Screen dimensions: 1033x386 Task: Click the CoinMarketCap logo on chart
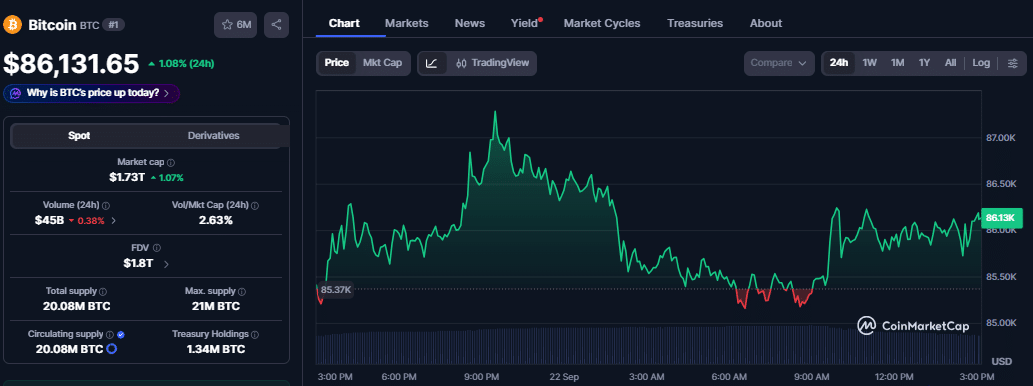tap(913, 325)
